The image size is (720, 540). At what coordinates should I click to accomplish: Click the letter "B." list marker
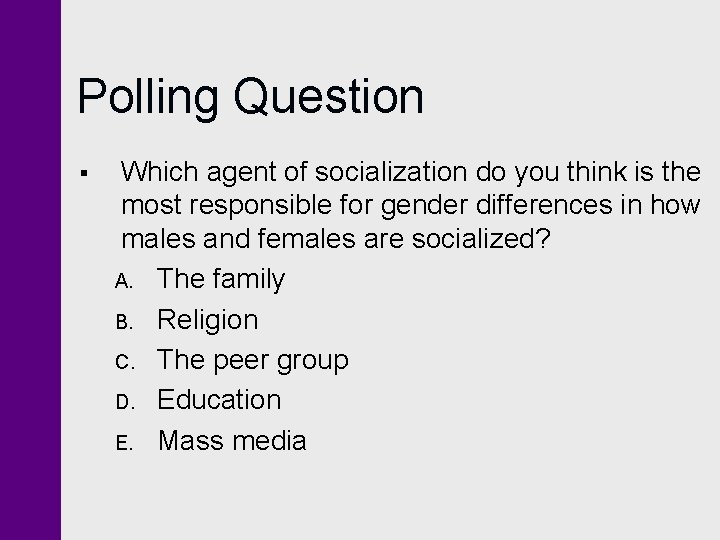pyautogui.click(x=124, y=322)
